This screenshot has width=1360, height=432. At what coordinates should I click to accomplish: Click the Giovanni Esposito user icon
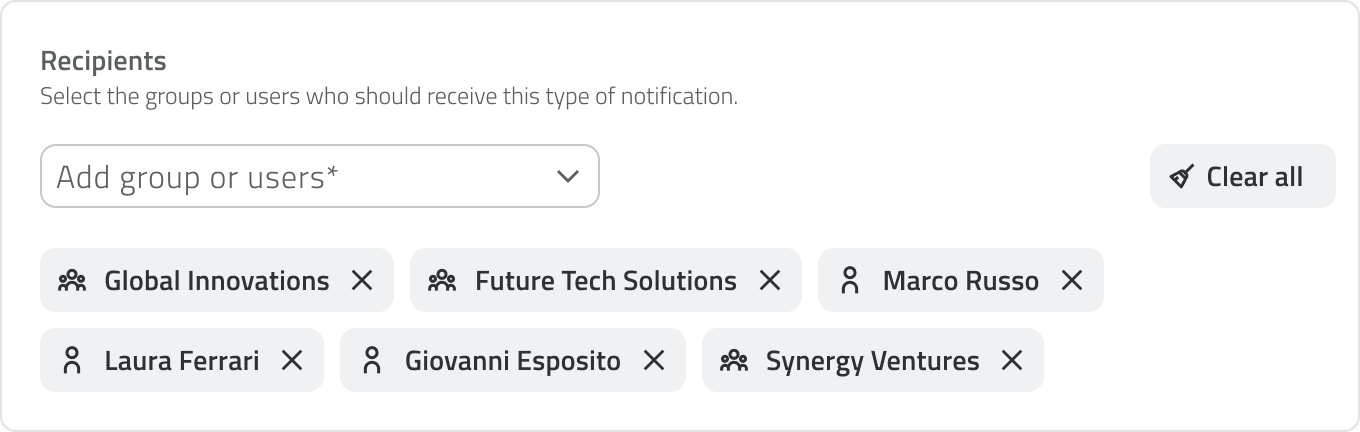[x=372, y=361]
